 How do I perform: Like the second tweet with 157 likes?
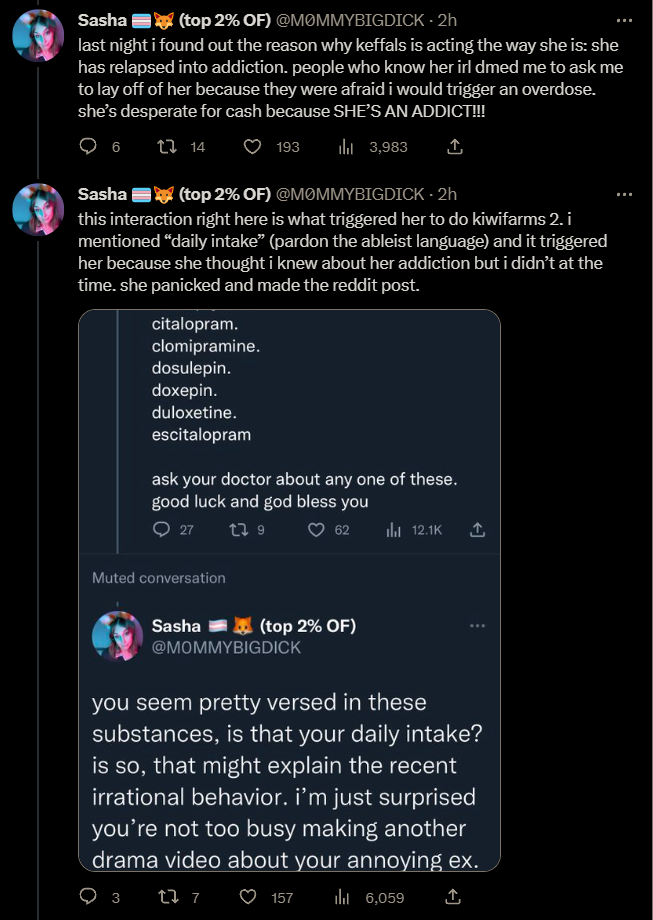[249, 897]
